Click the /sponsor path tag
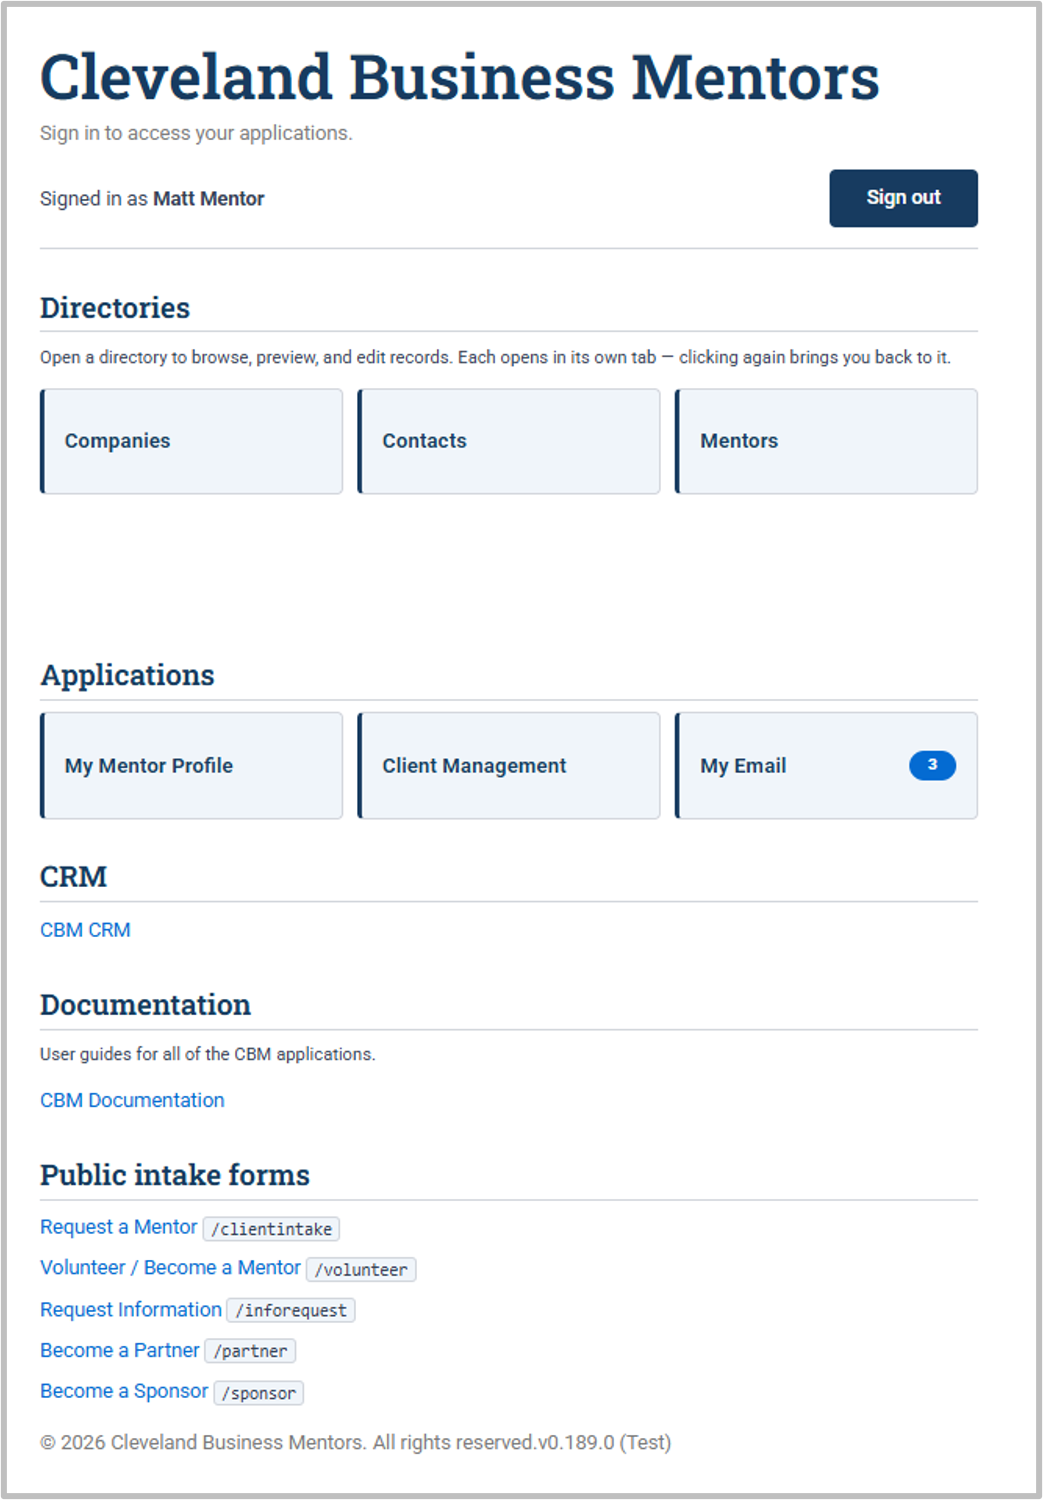 coord(259,1393)
